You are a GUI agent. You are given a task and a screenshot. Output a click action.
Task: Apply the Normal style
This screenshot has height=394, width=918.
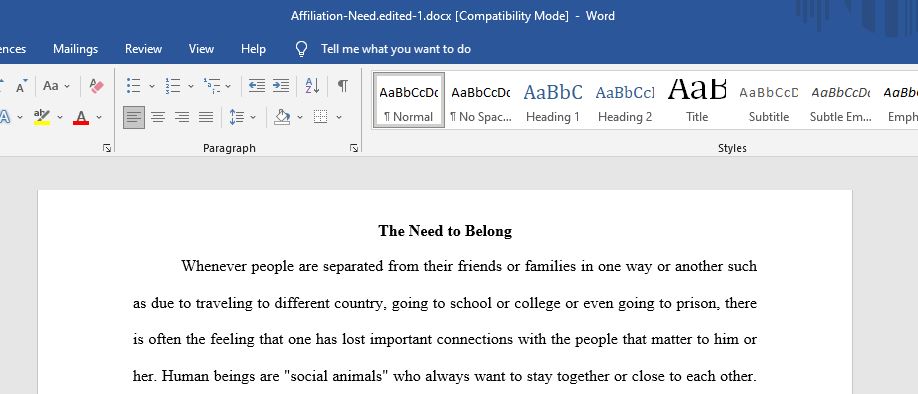(409, 100)
